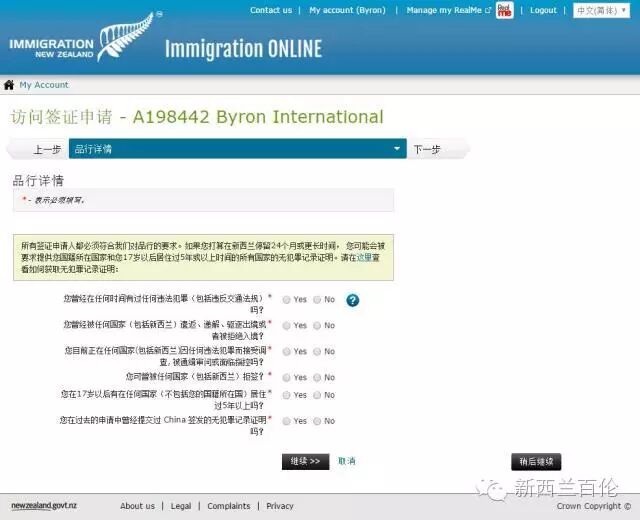Select No for the 违法犯罪 (criminal offence) question

tap(317, 300)
